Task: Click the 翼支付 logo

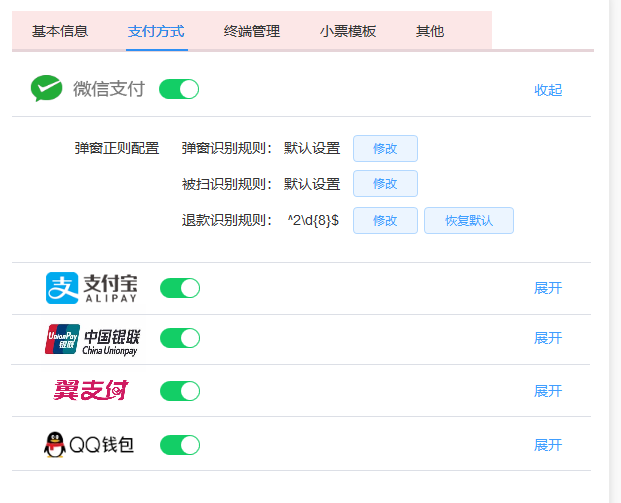Action: tap(91, 390)
